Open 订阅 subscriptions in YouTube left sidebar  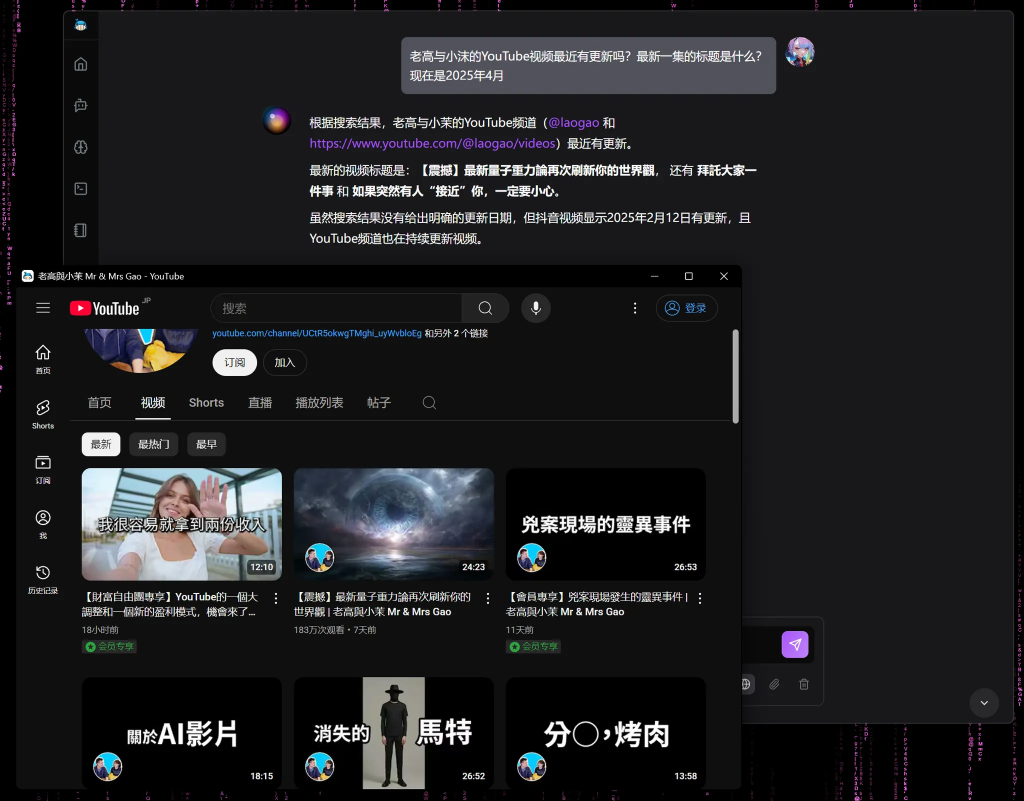pyautogui.click(x=43, y=469)
